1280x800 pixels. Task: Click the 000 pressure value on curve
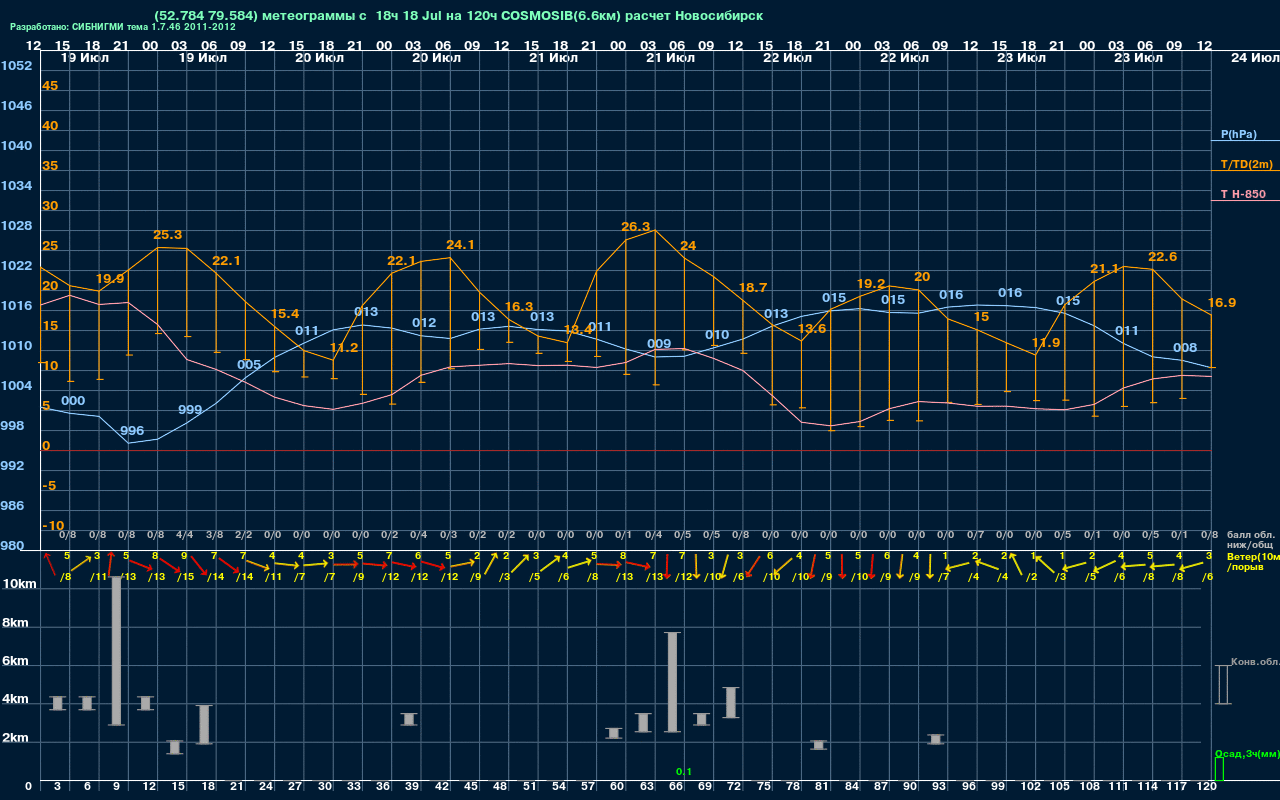(73, 401)
